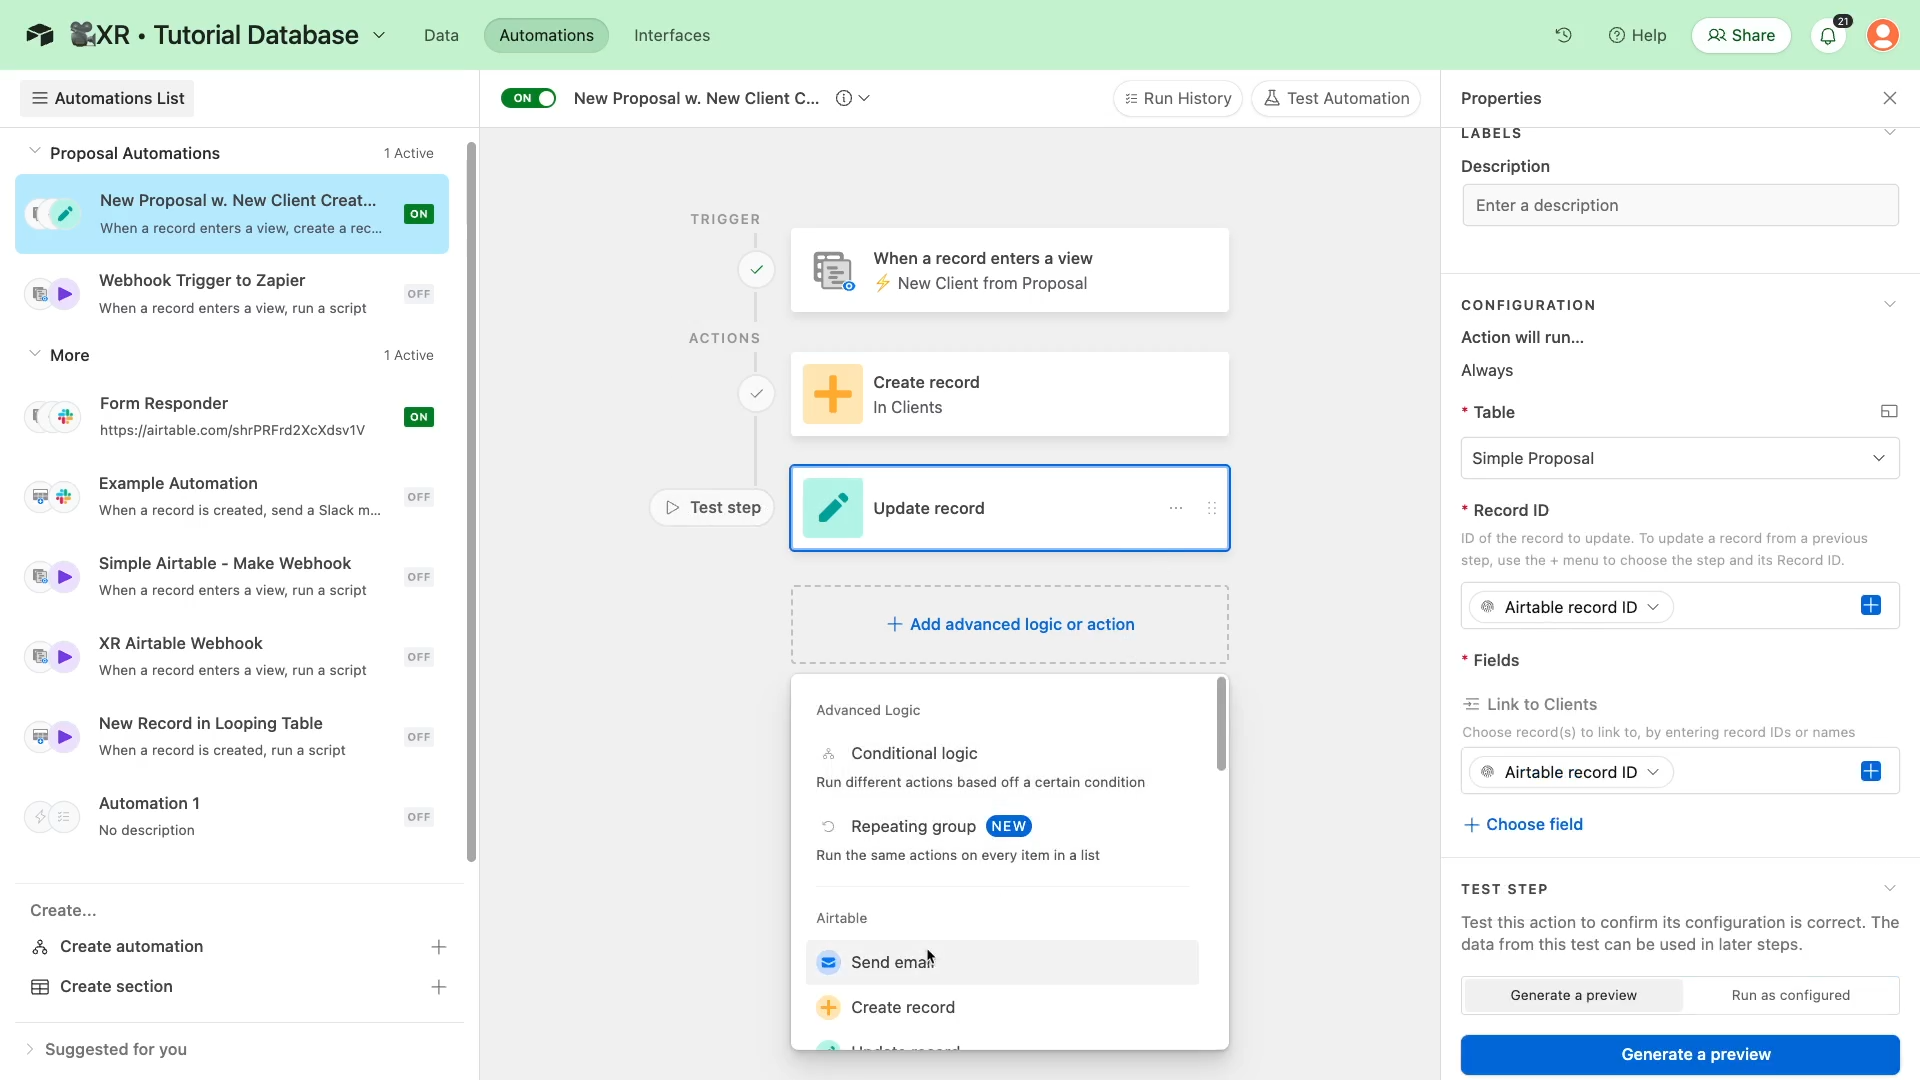Viewport: 1920px width, 1080px height.
Task: Open Run History
Action: pos(1178,98)
